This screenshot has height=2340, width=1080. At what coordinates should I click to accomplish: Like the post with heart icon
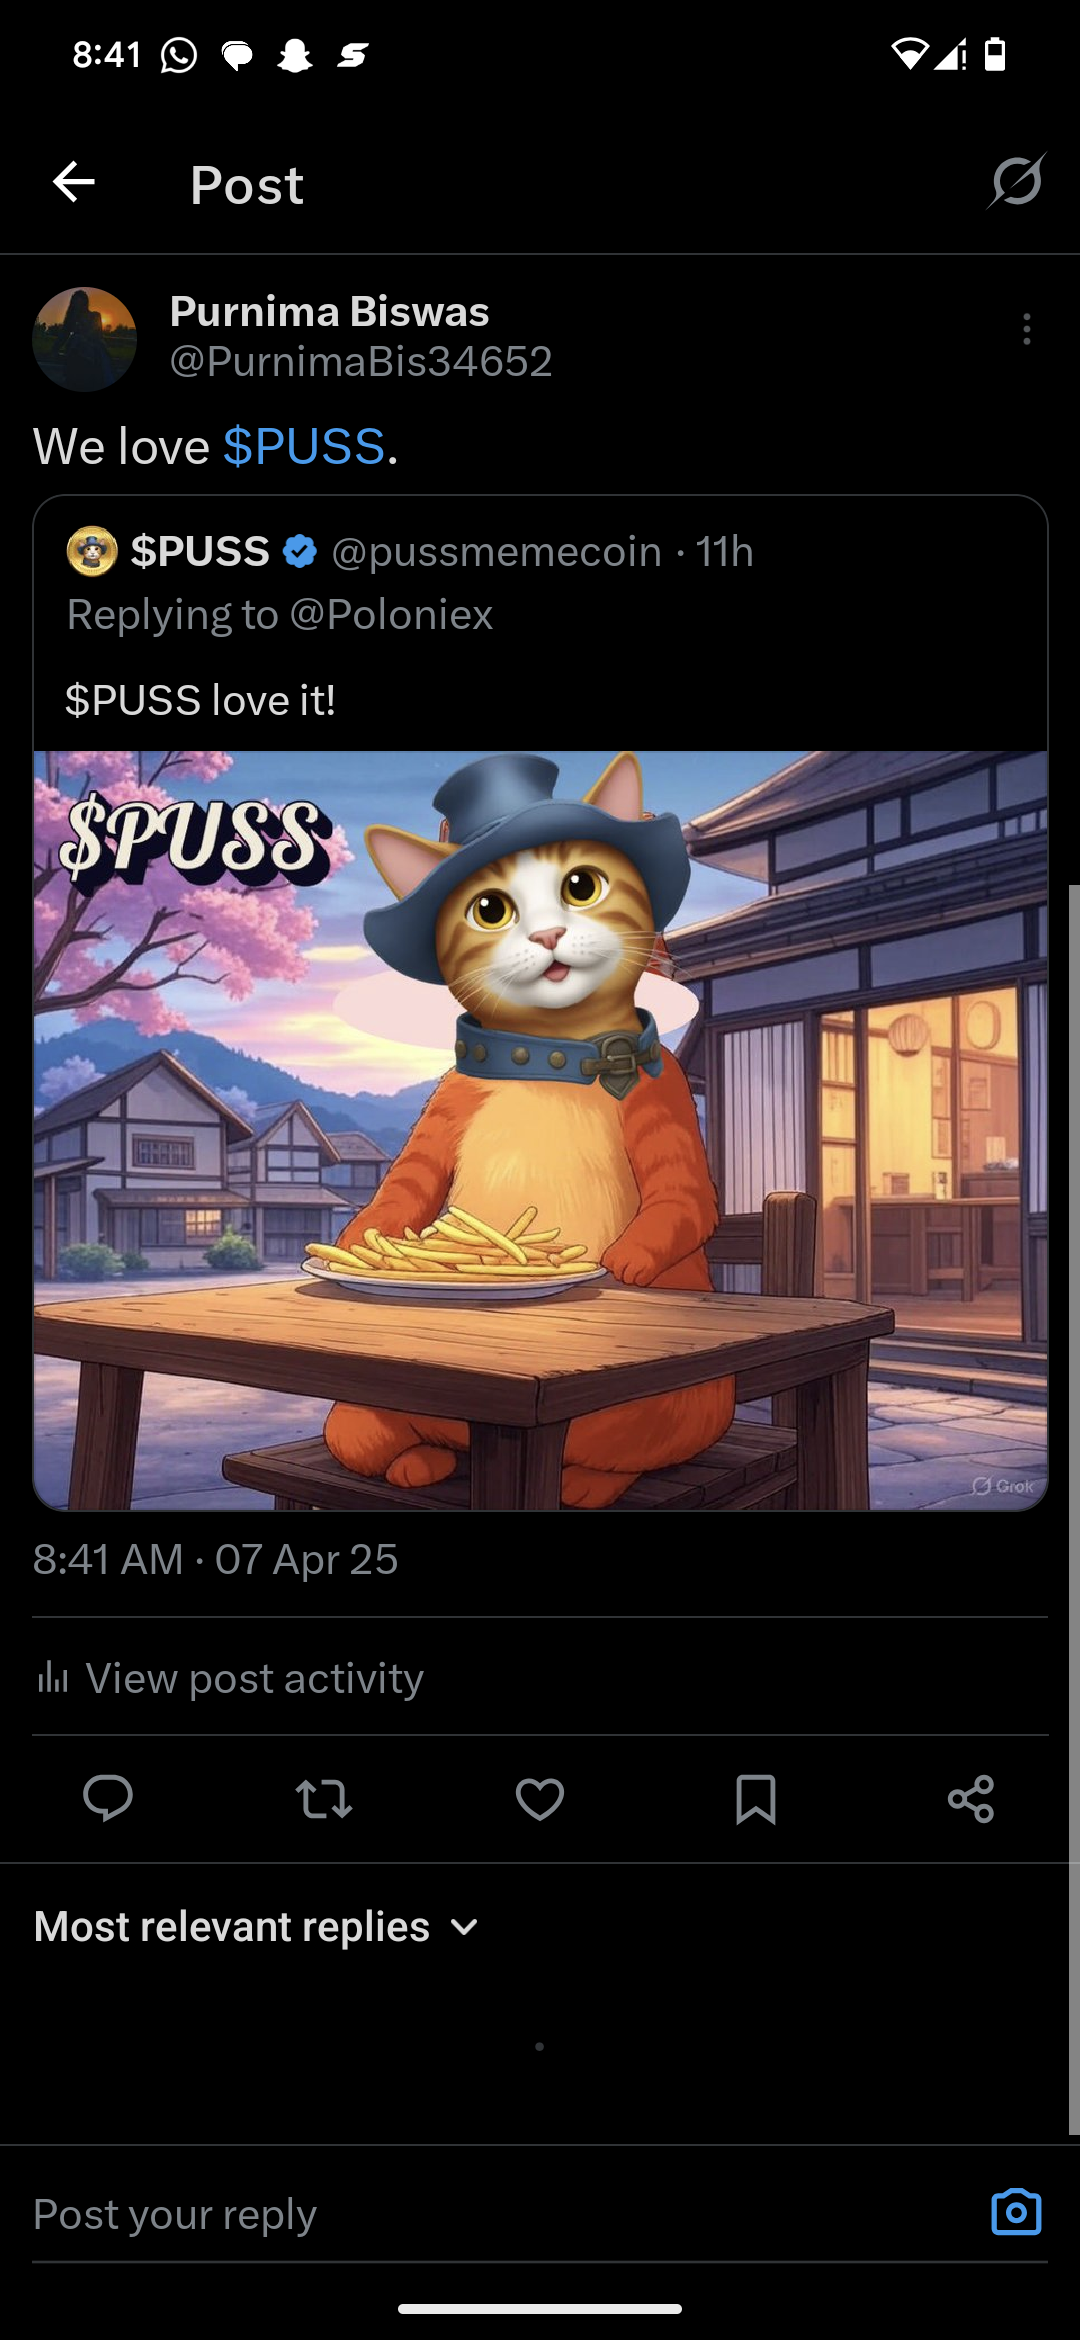pos(540,1799)
